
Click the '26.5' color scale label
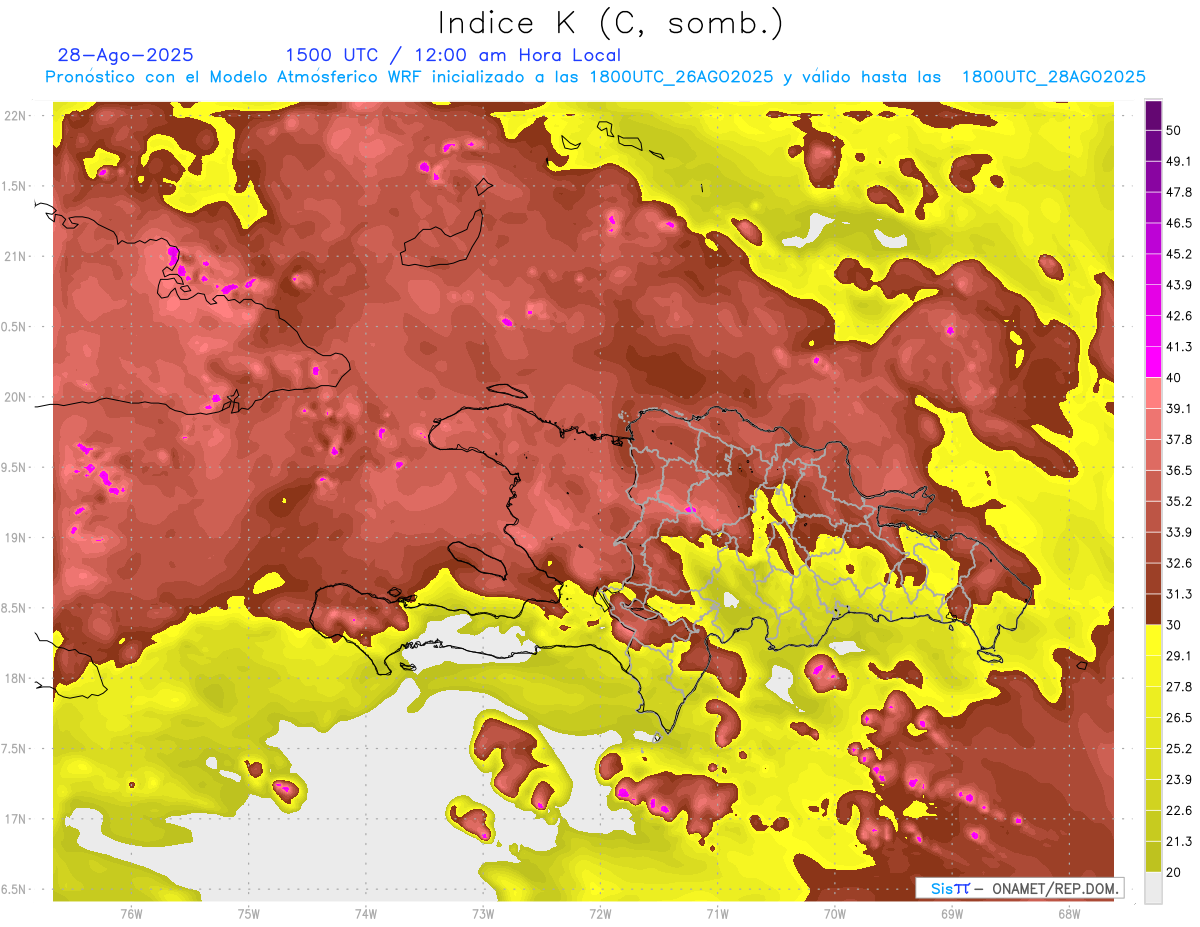point(1180,718)
